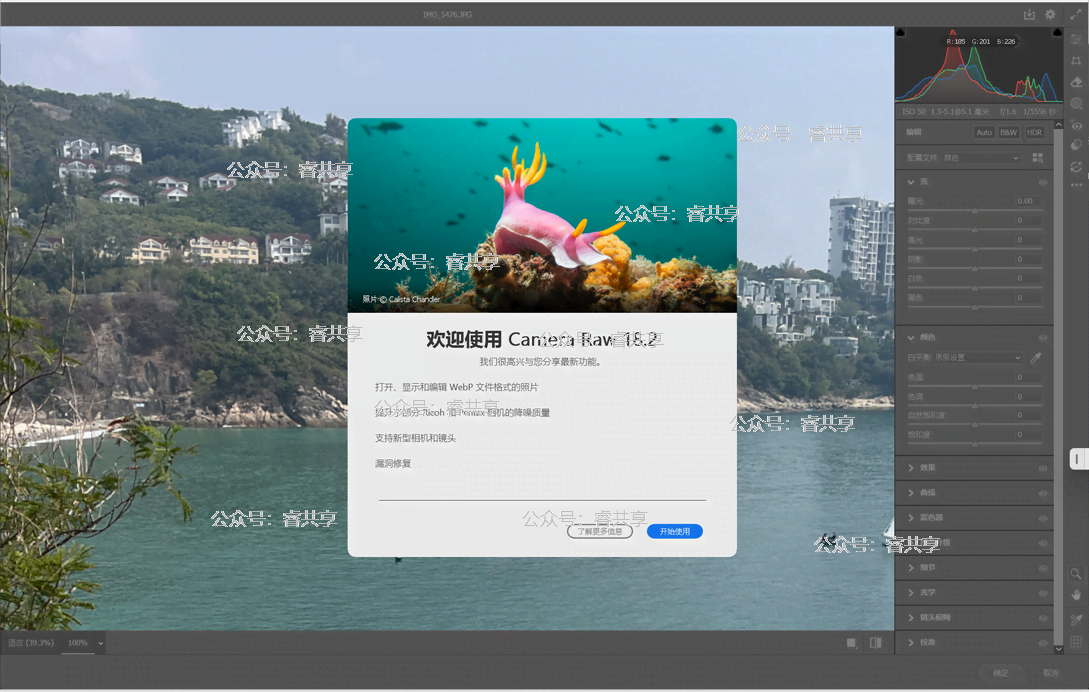Image resolution: width=1089 pixels, height=692 pixels.
Task: Open Camera Raw preferences gear
Action: click(x=1050, y=15)
